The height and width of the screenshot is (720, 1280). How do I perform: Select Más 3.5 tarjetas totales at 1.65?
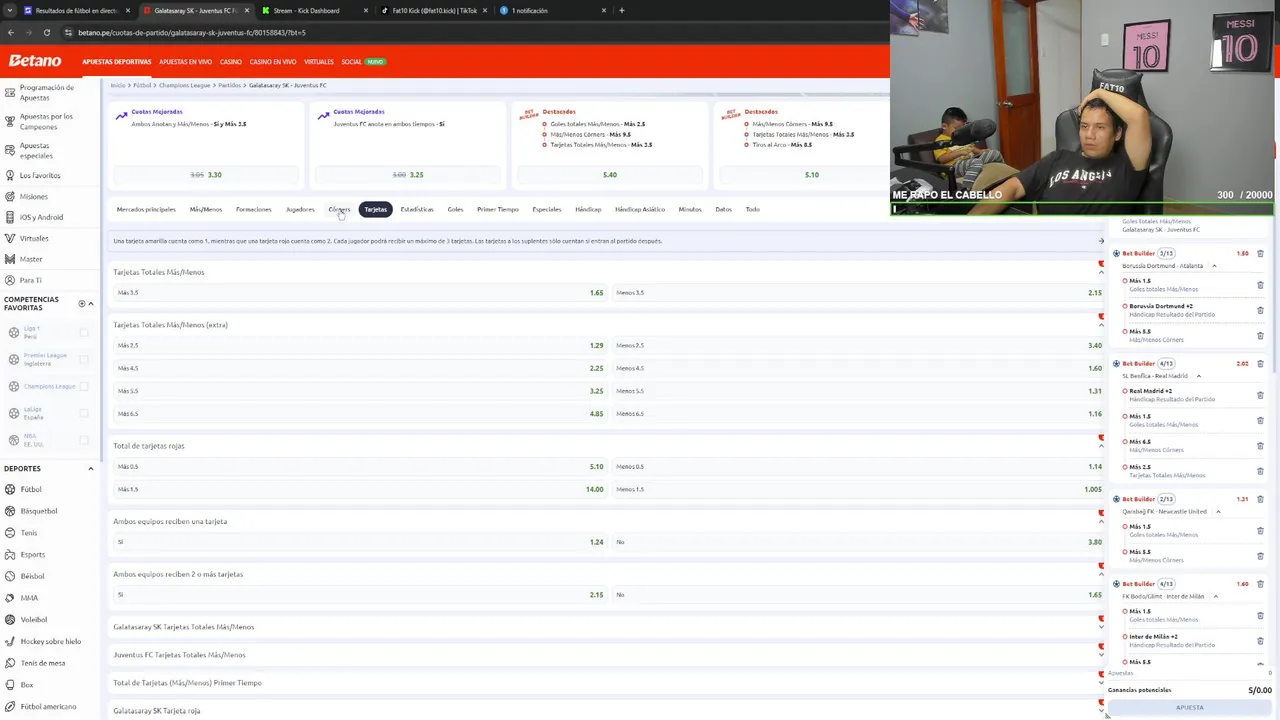click(360, 293)
